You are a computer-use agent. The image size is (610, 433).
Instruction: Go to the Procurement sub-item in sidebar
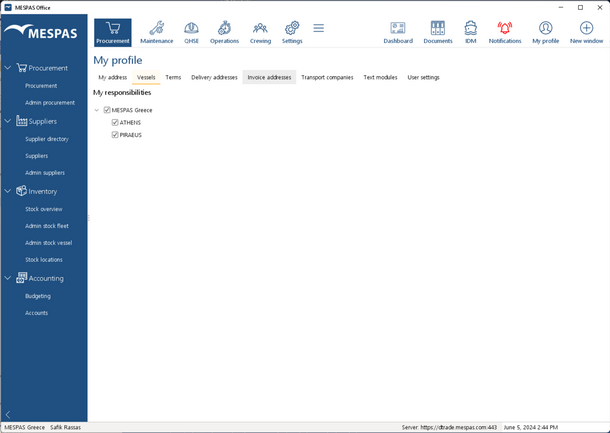(41, 86)
